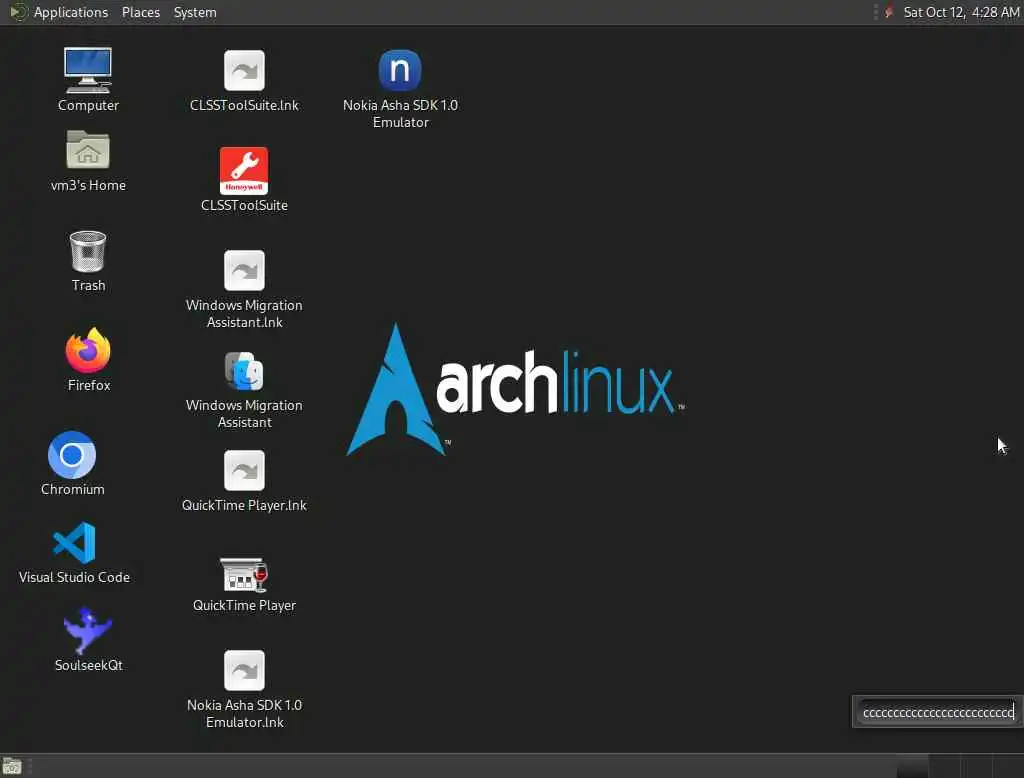Select CLSSToolSuite.lnk shortcut icon
The width and height of the screenshot is (1024, 778).
click(x=244, y=71)
